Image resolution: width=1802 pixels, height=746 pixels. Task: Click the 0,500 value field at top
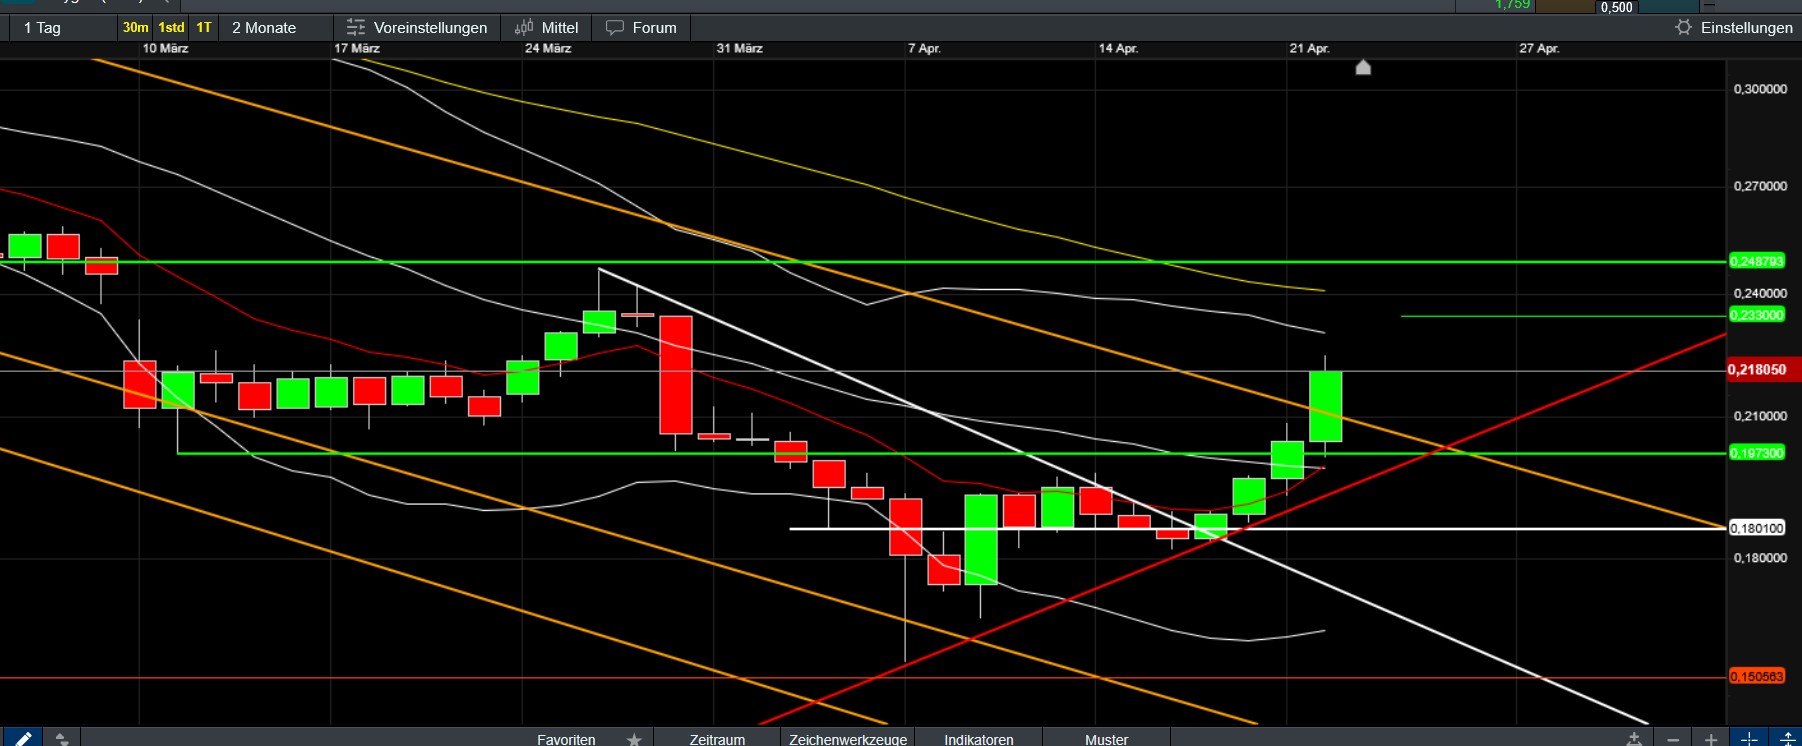[x=1616, y=7]
